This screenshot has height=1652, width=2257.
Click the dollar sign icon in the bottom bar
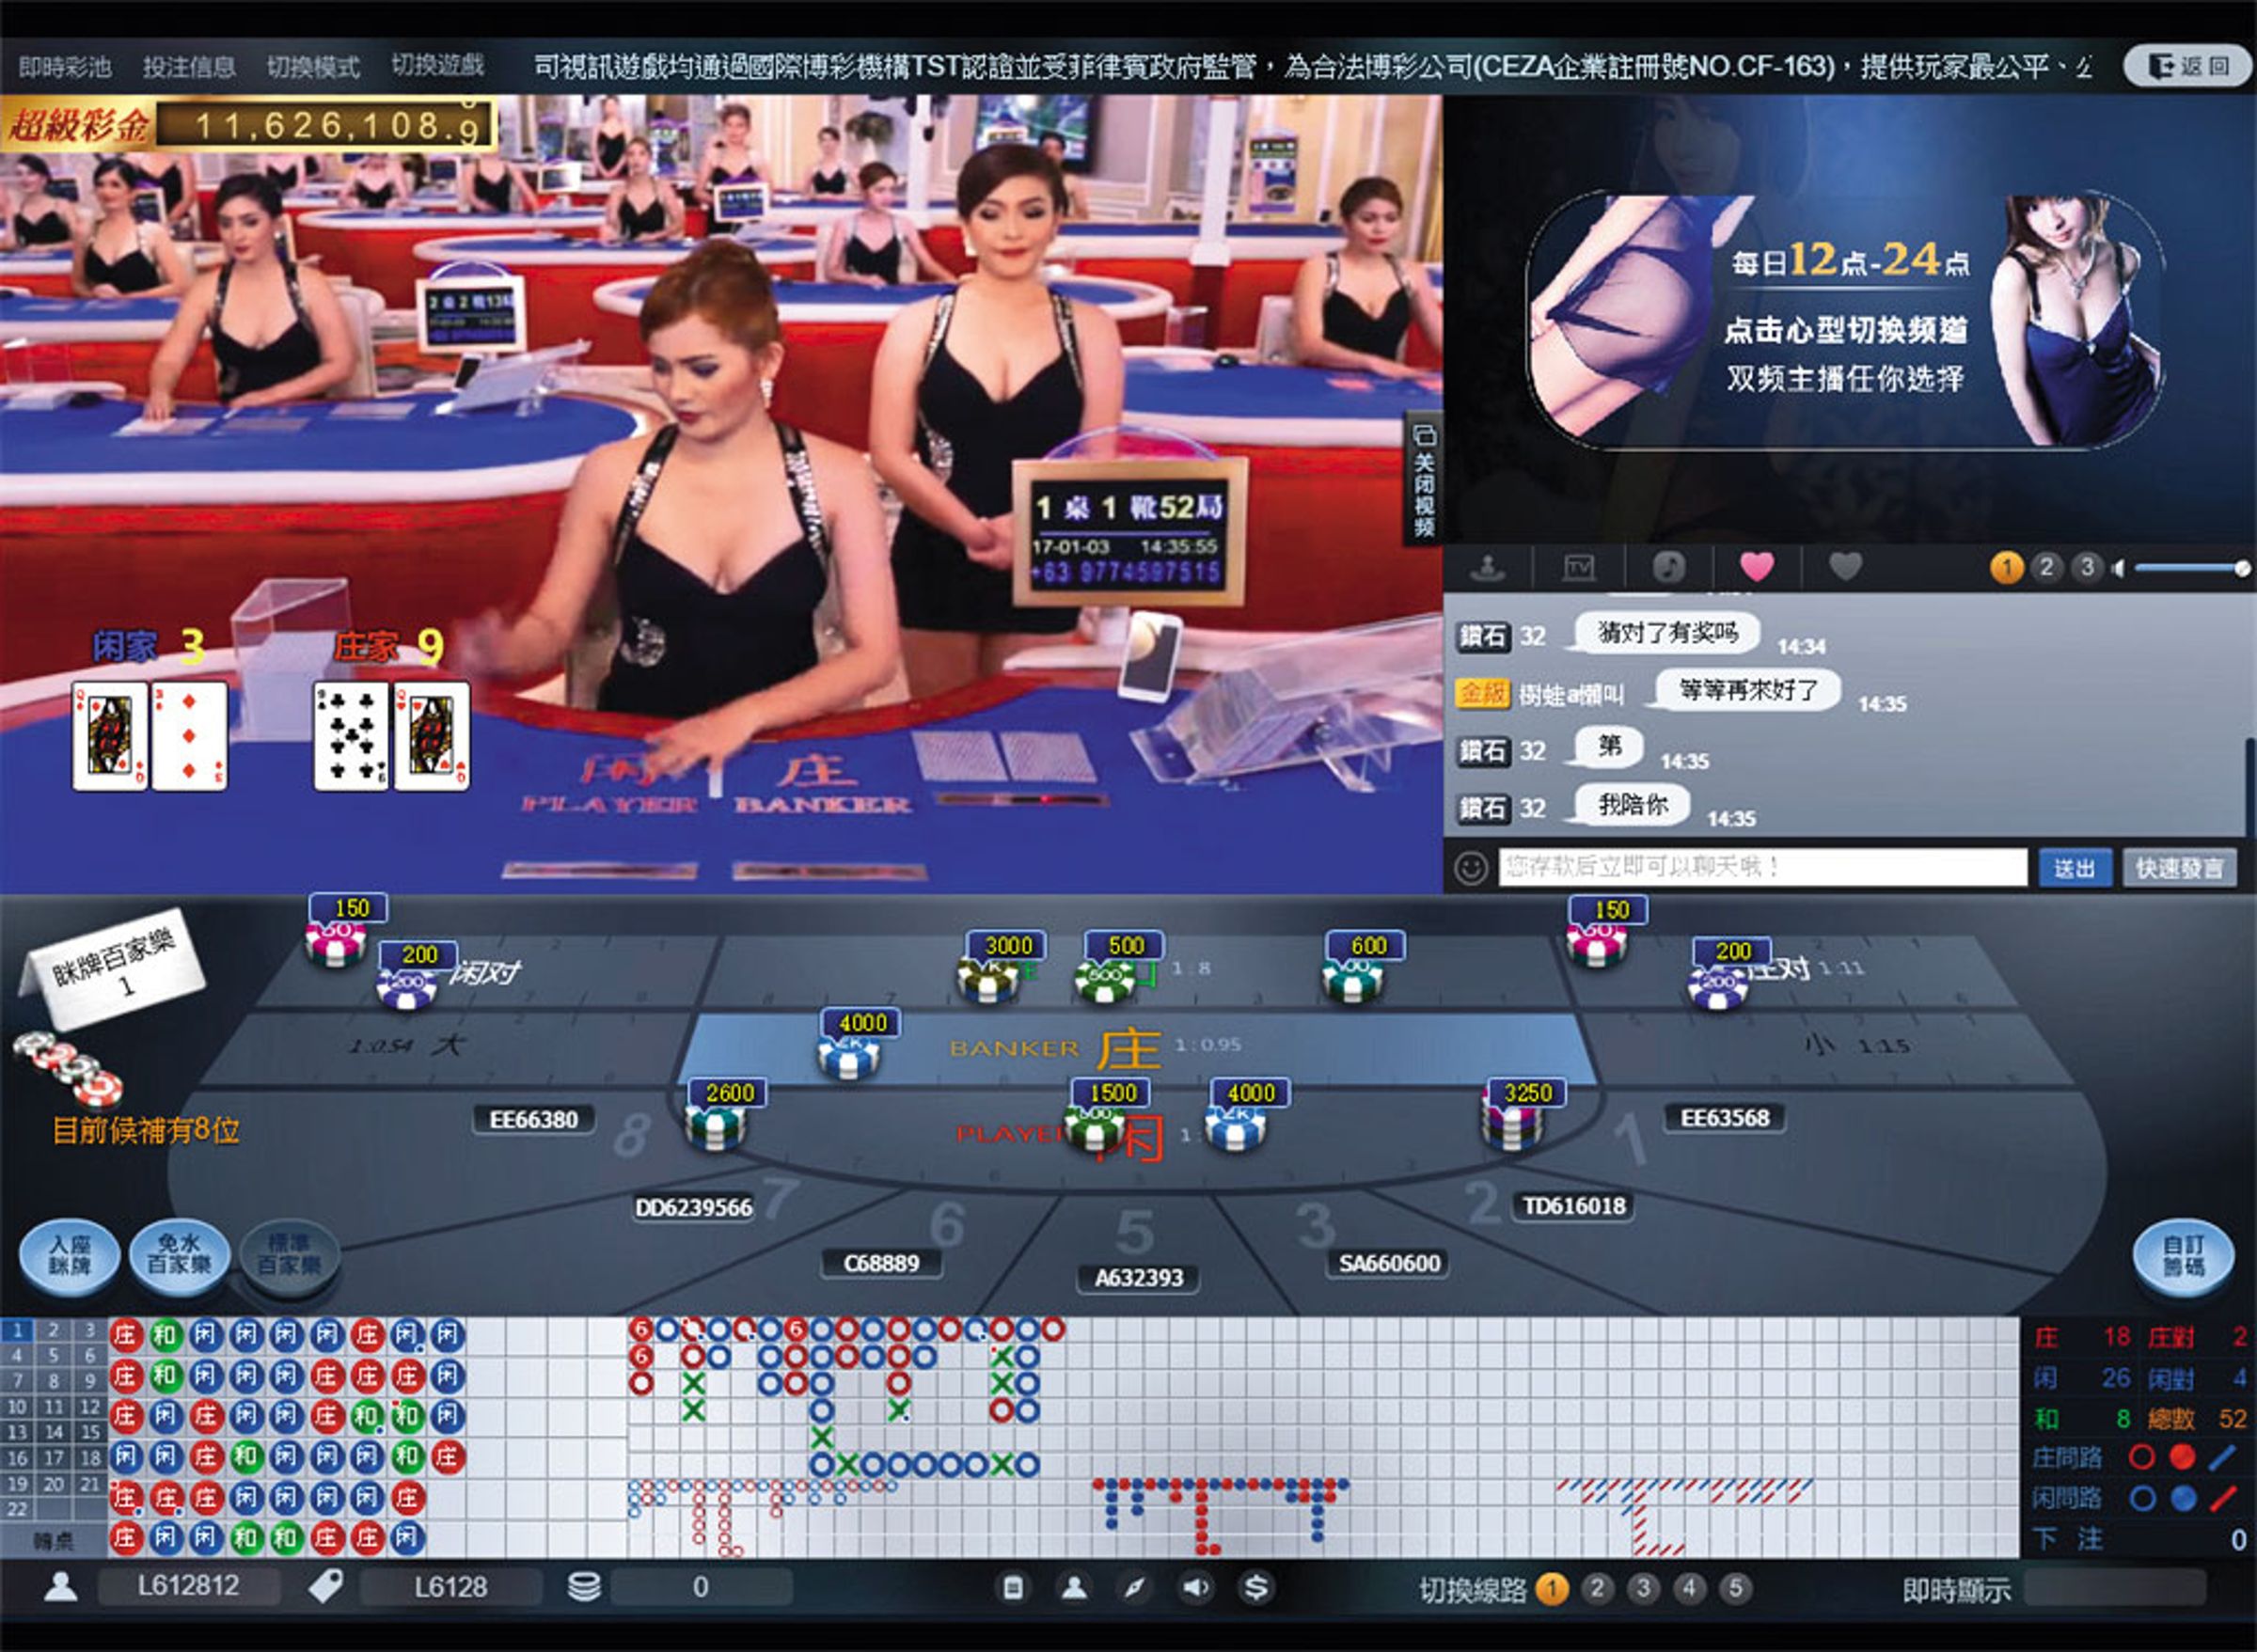click(x=1257, y=1588)
